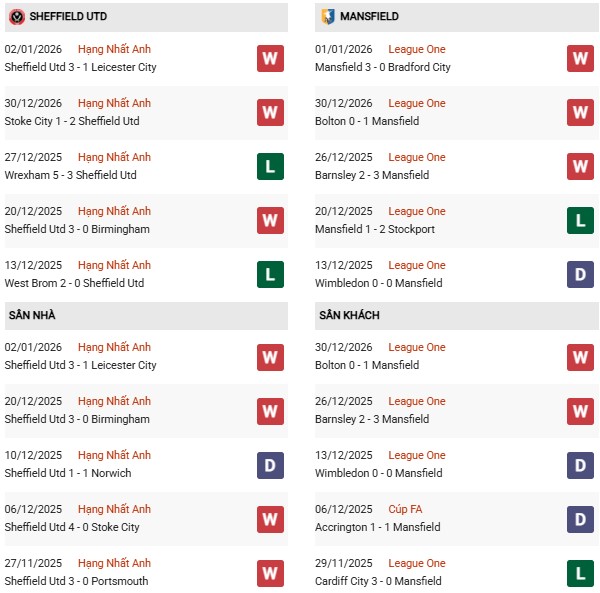This screenshot has height=593, width=600.
Task: Click the Mansfield club crest
Action: pos(328,17)
